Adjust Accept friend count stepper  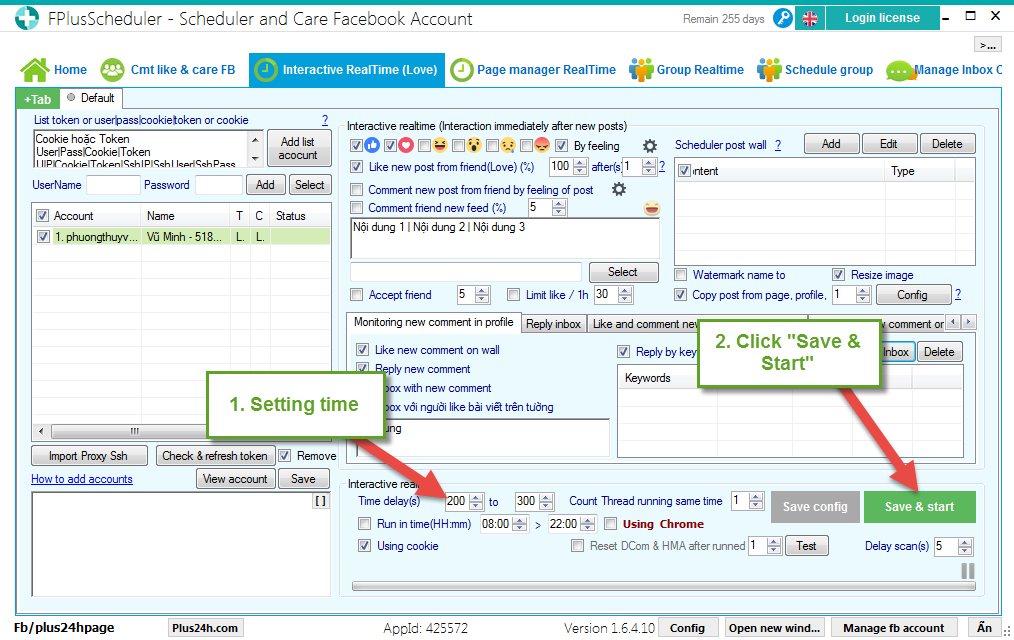point(482,295)
